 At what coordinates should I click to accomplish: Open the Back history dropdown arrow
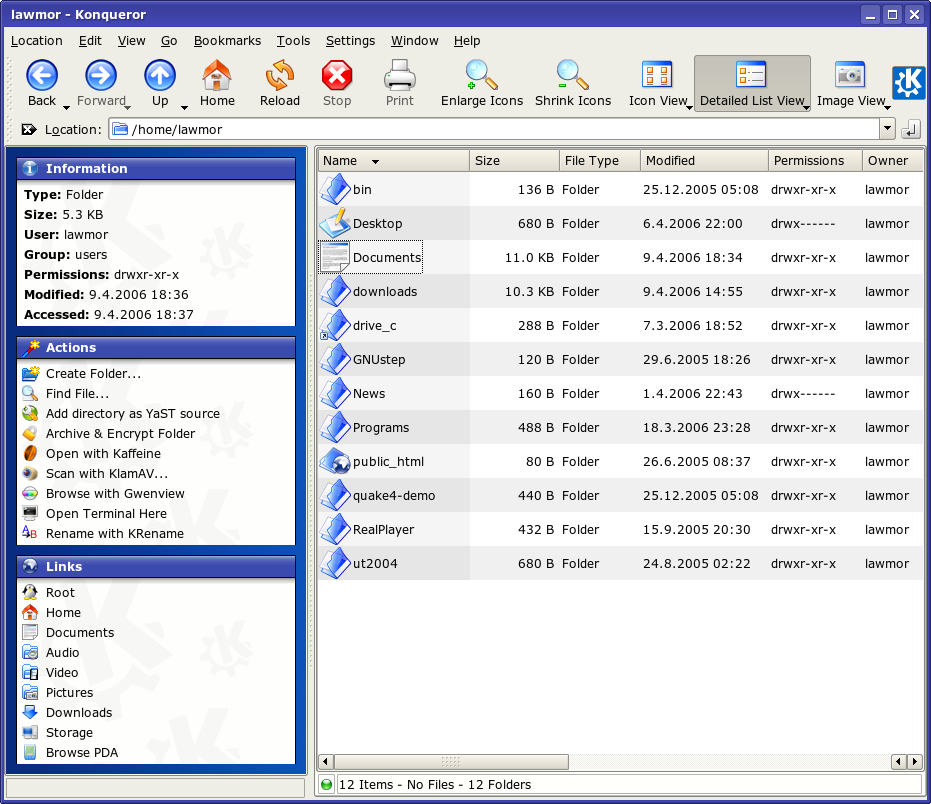(66, 107)
